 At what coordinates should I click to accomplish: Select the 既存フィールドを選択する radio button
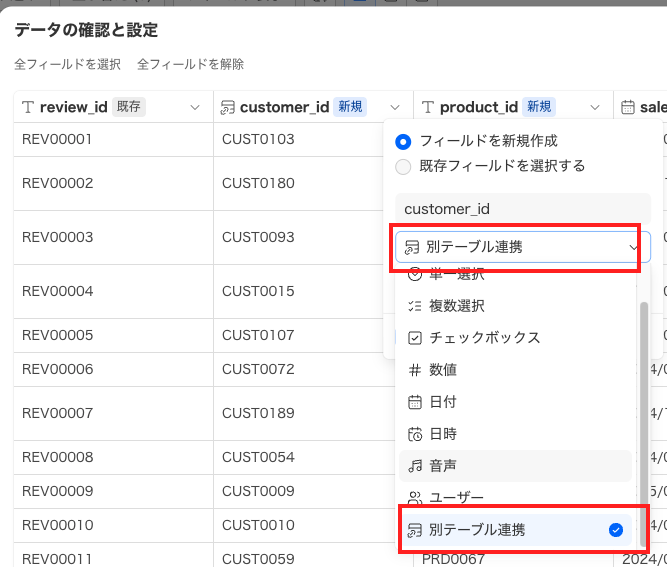[403, 166]
